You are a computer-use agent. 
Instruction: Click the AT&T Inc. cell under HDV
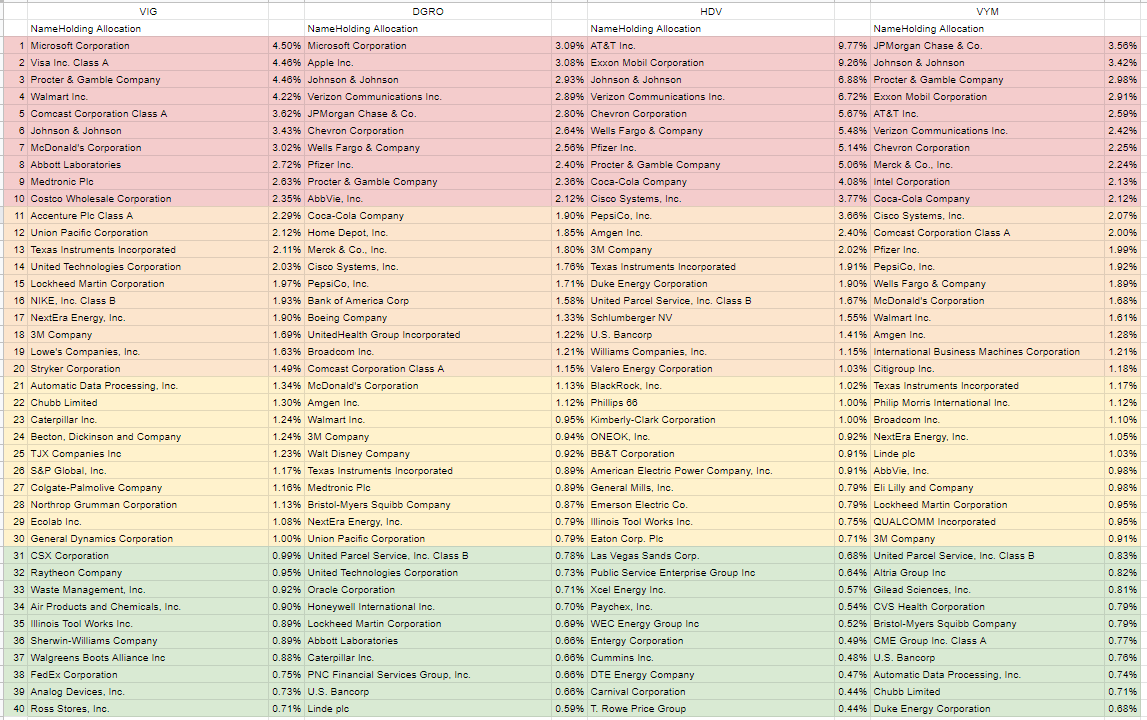(x=710, y=45)
